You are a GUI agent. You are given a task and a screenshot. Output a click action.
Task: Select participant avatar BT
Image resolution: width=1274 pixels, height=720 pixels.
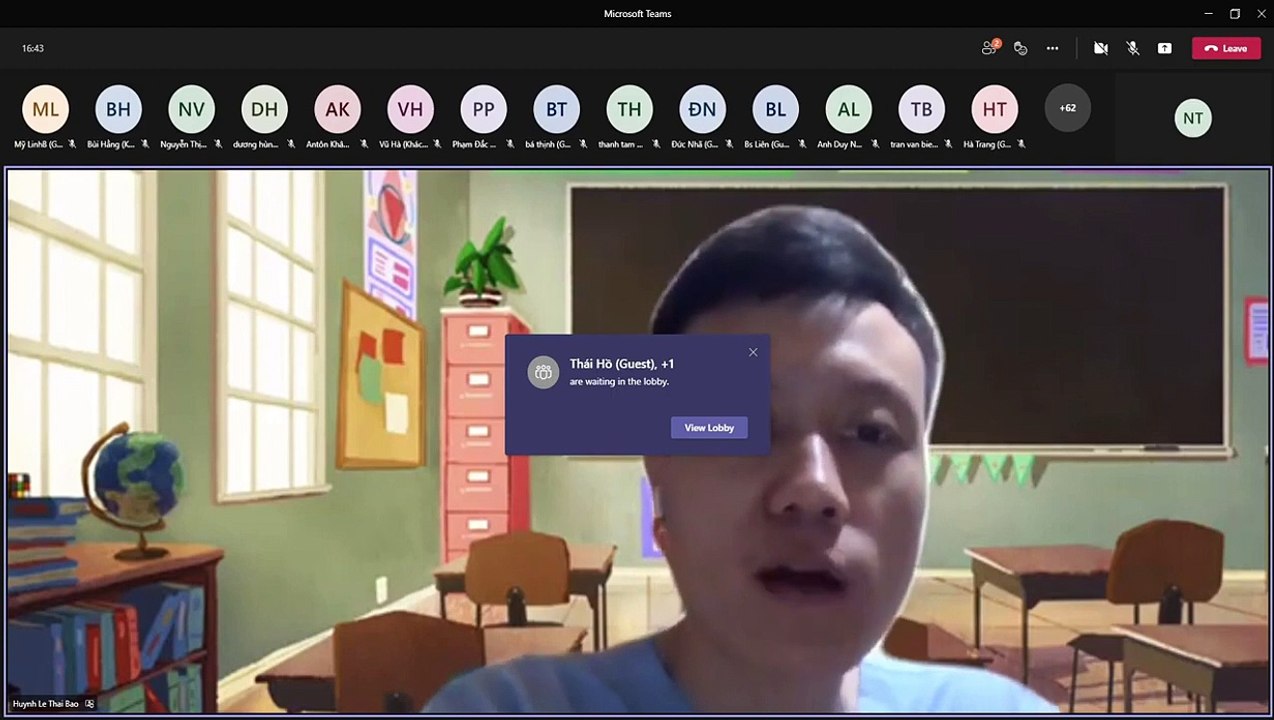[556, 110]
